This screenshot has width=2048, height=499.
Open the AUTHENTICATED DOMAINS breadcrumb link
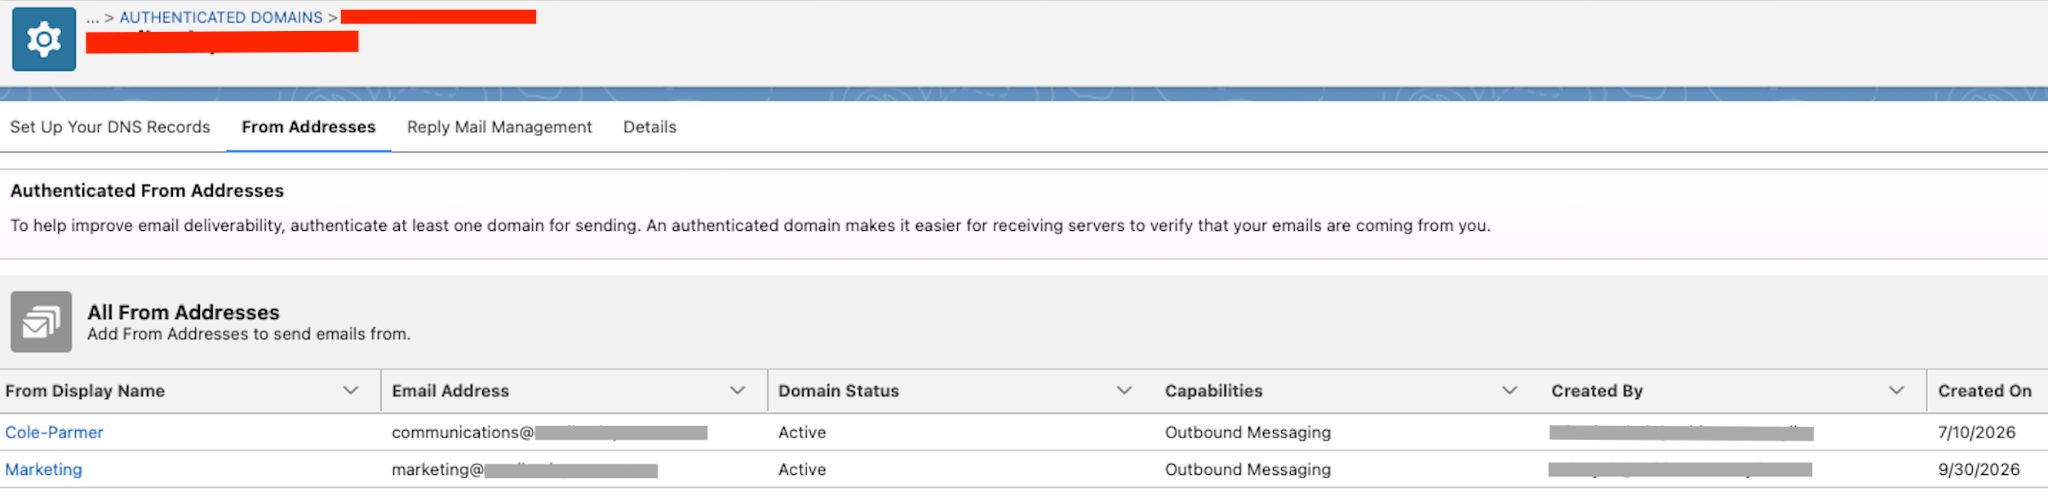click(x=221, y=17)
